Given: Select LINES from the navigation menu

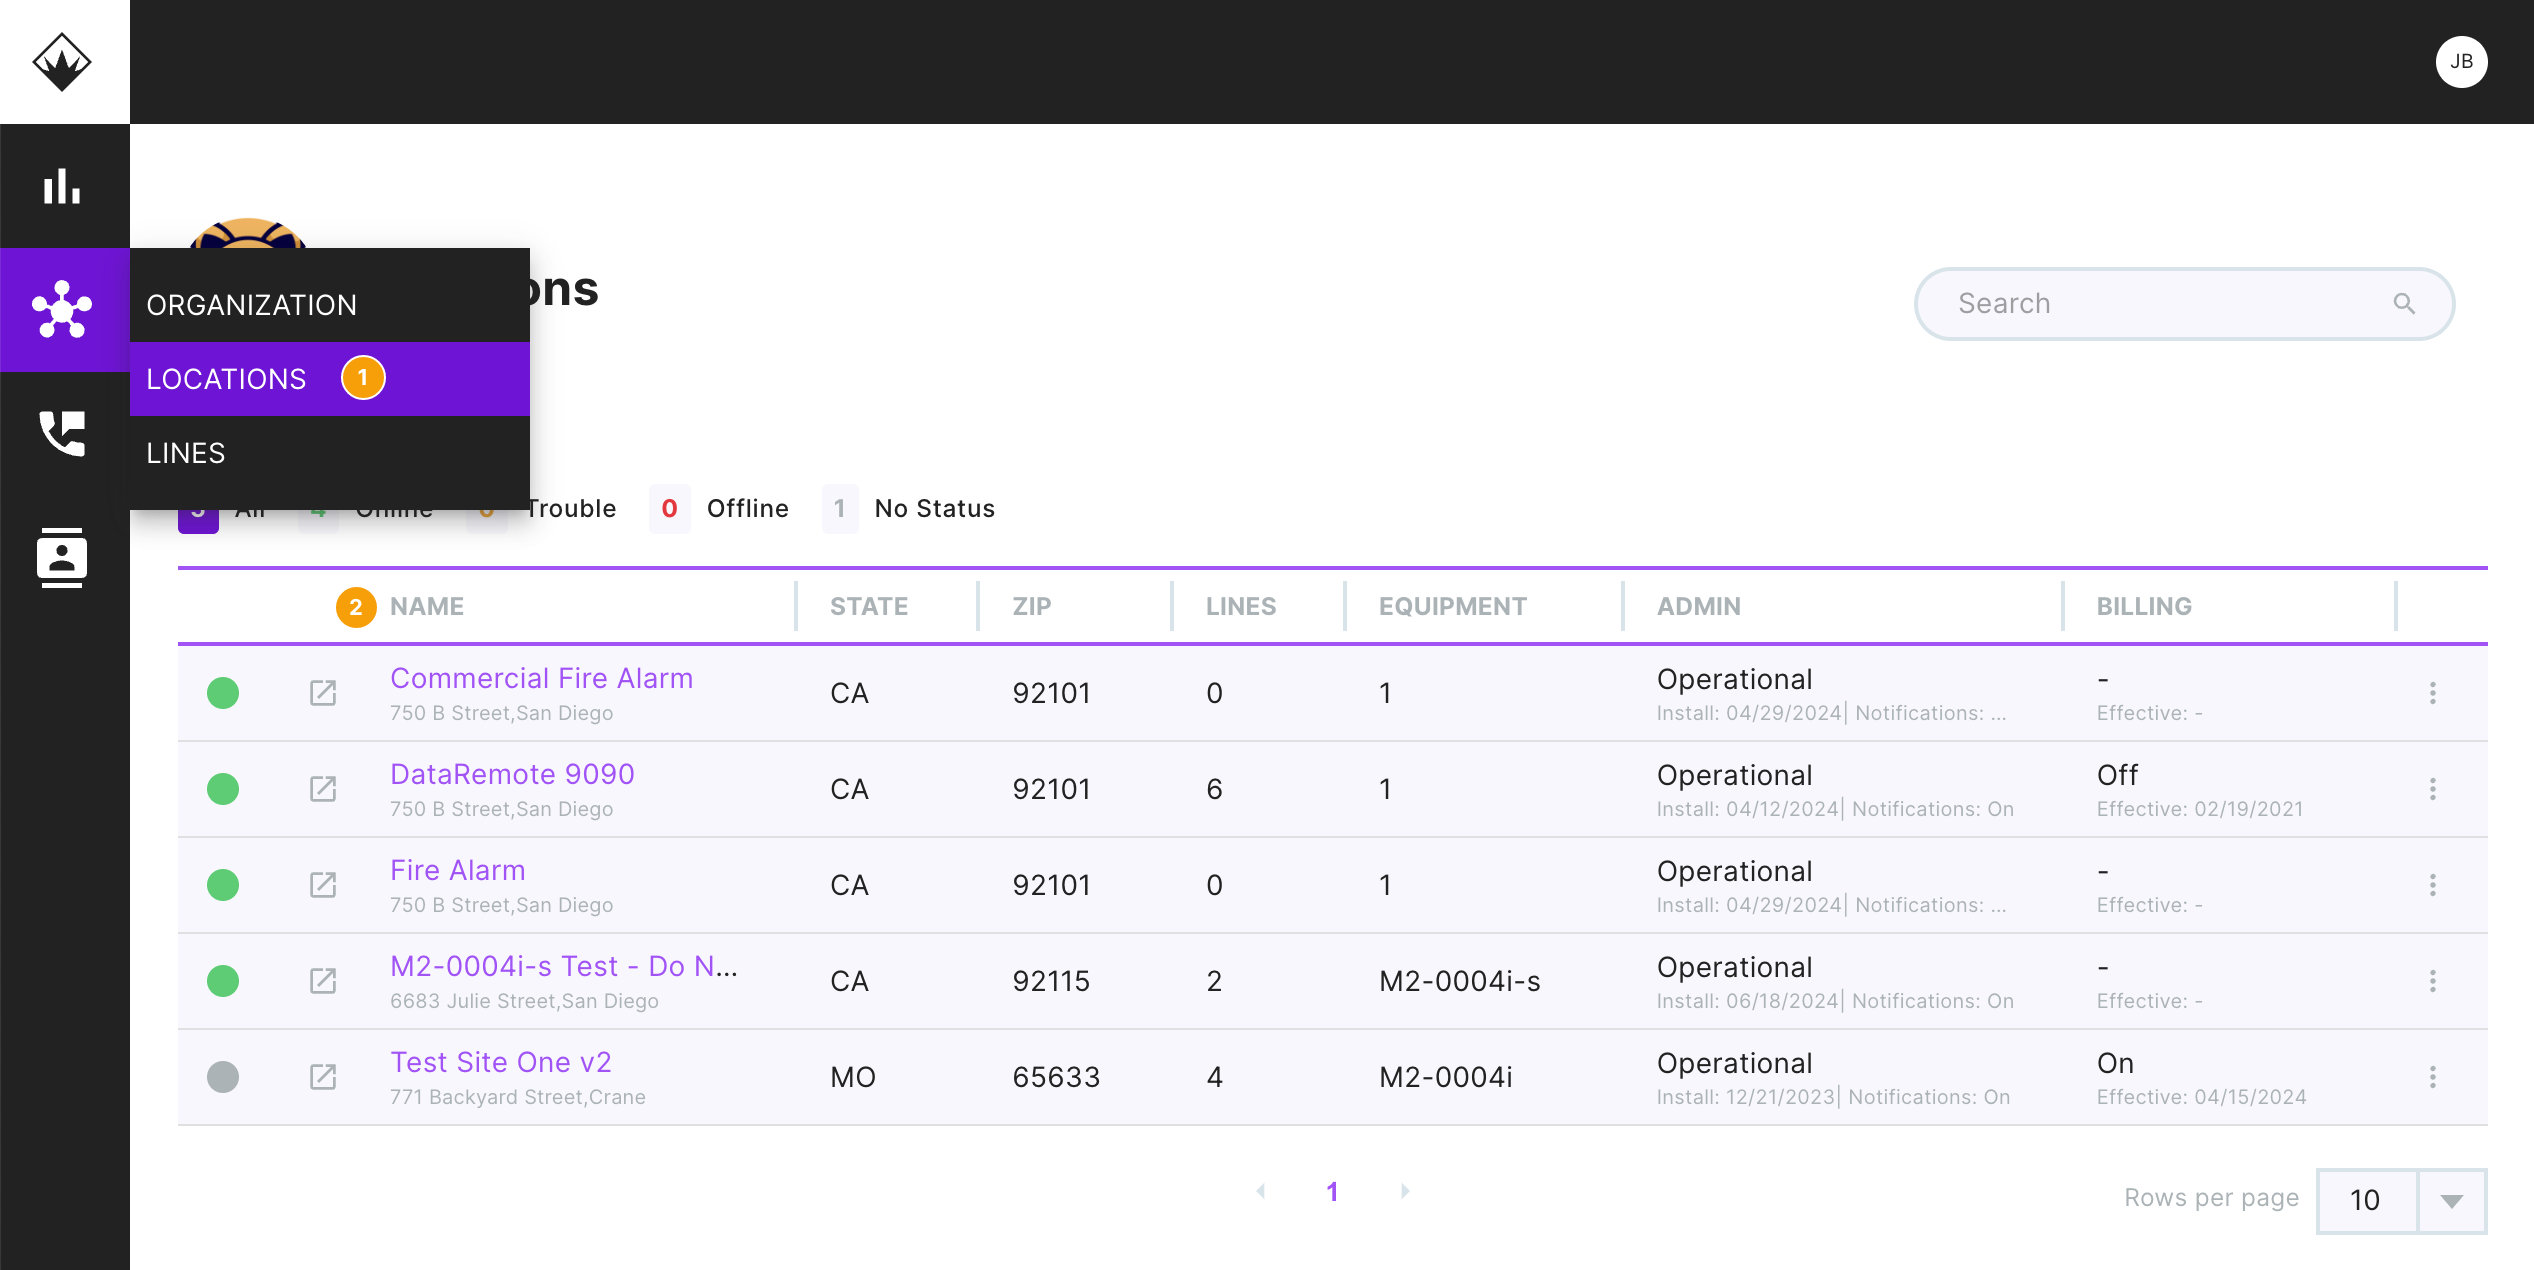Looking at the screenshot, I should pos(185,453).
